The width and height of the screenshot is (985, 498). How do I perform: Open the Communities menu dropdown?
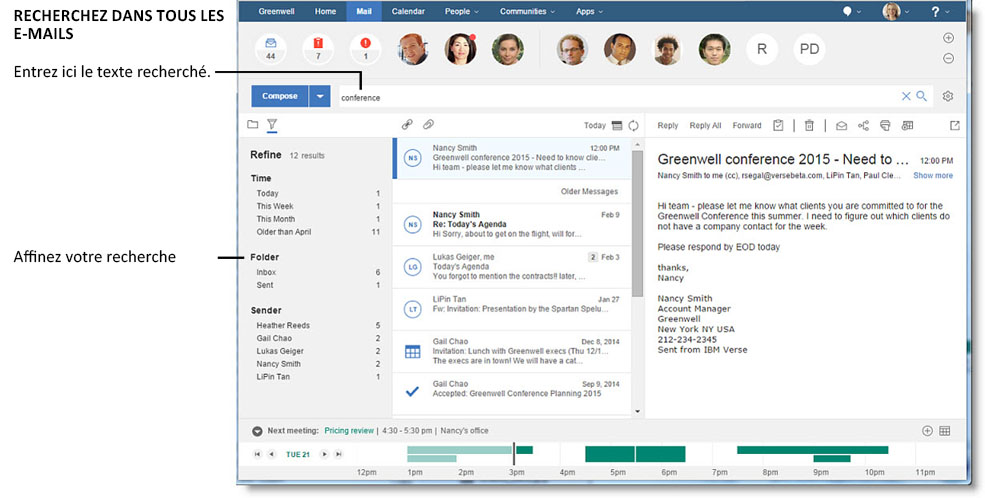[528, 11]
